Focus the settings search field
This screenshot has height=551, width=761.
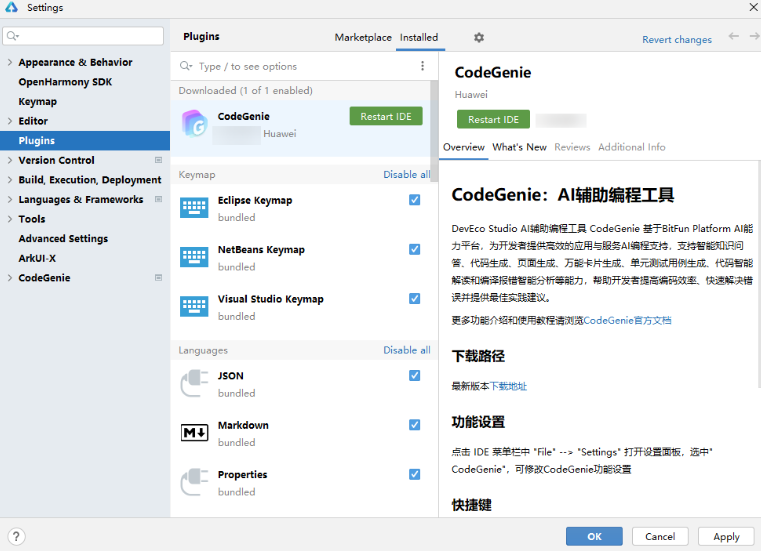tap(83, 36)
